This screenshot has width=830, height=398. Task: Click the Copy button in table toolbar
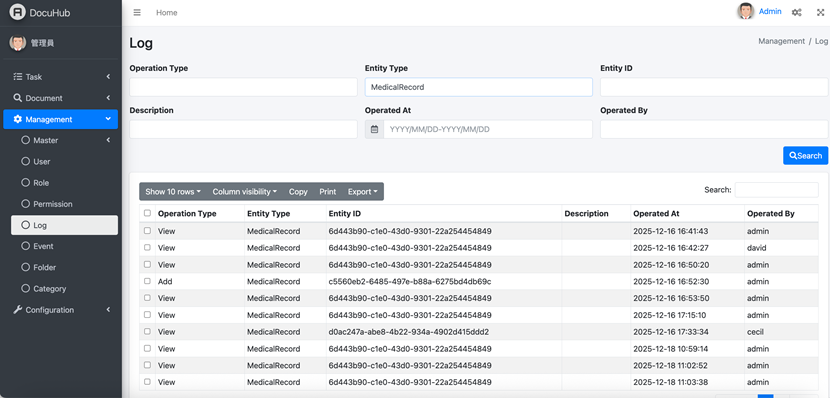tap(298, 192)
